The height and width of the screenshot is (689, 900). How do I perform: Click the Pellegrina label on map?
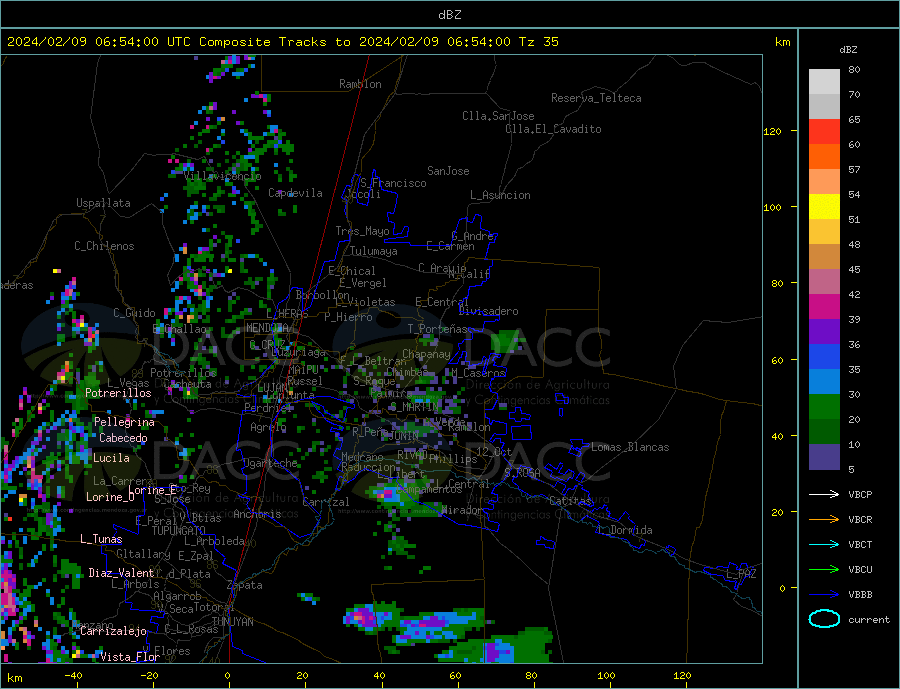125,422
